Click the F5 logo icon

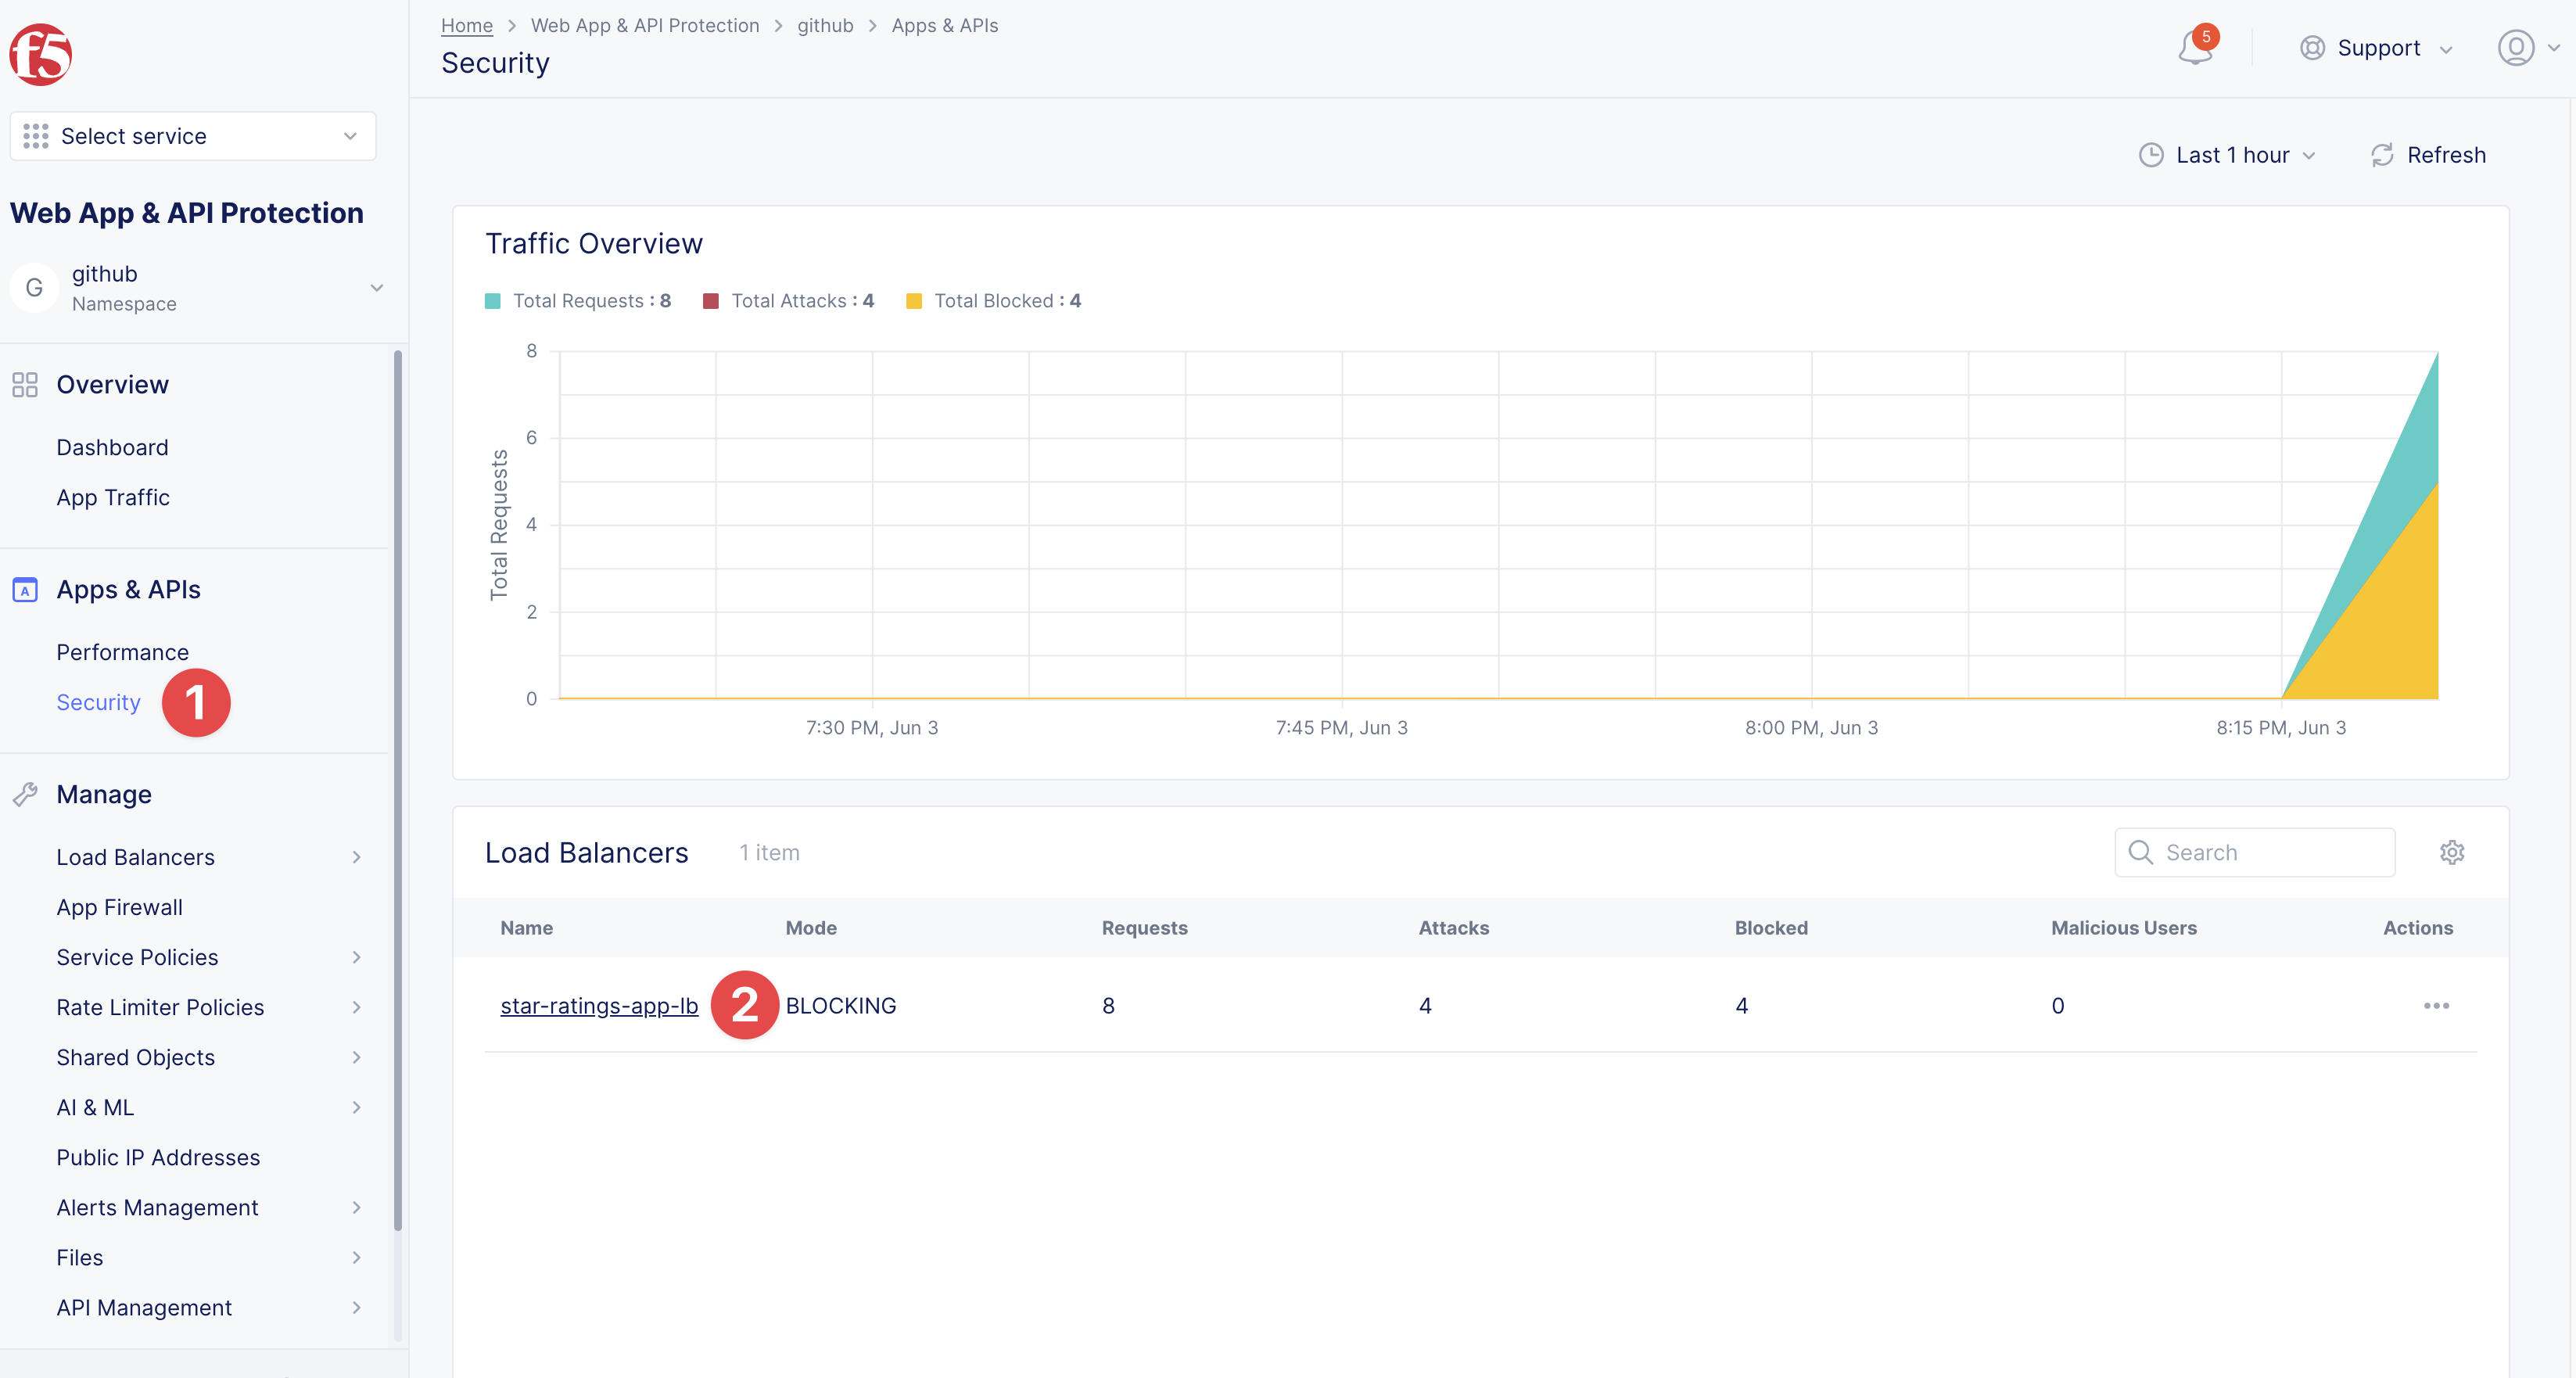coord(41,54)
